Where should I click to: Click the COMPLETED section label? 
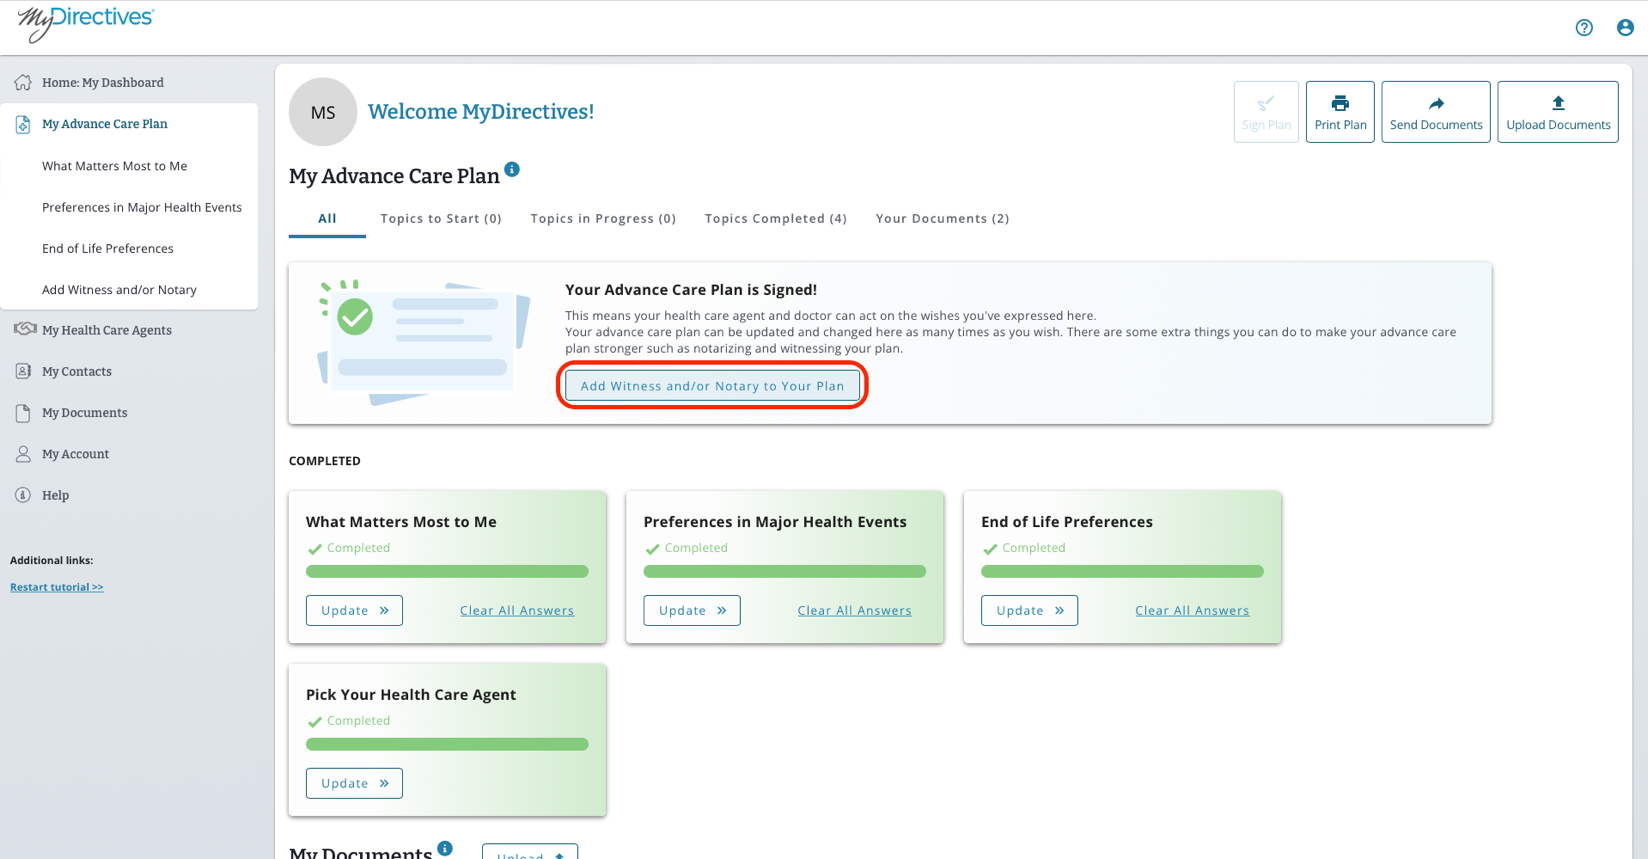pos(325,461)
